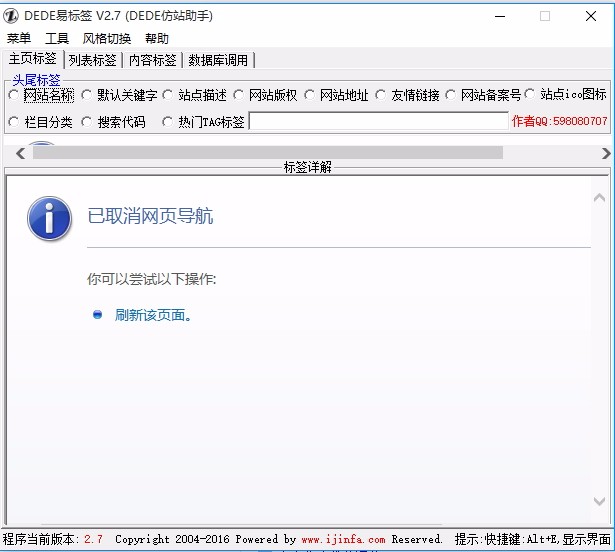
Task: Click the blue info icon
Action: click(49, 218)
